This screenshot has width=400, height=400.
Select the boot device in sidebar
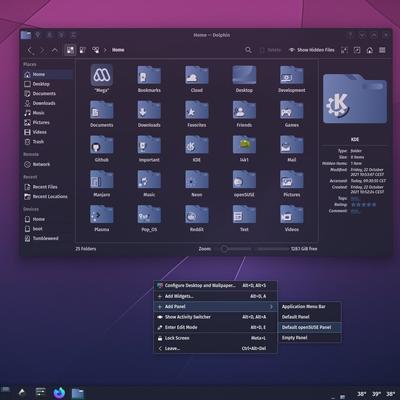coord(48,229)
